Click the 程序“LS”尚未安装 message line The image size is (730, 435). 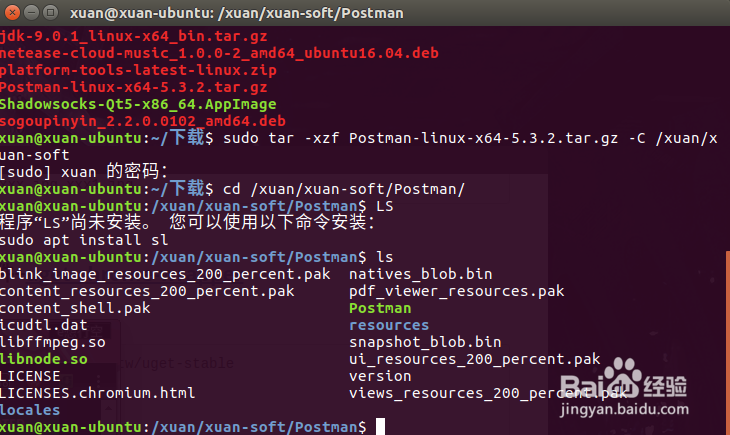pos(187,223)
